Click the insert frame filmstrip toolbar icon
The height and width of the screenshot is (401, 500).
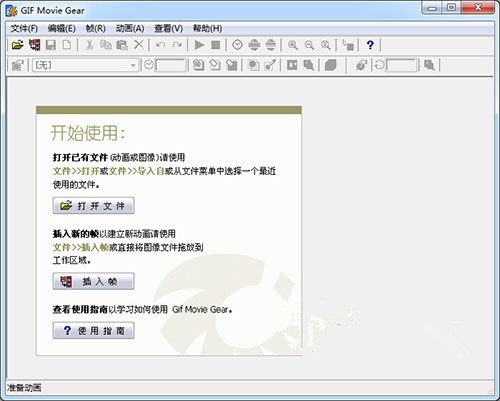coord(35,45)
